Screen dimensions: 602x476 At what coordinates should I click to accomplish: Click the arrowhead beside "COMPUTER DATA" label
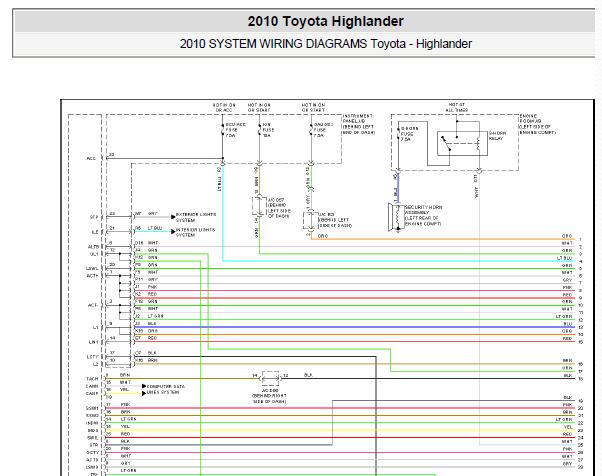tap(144, 386)
